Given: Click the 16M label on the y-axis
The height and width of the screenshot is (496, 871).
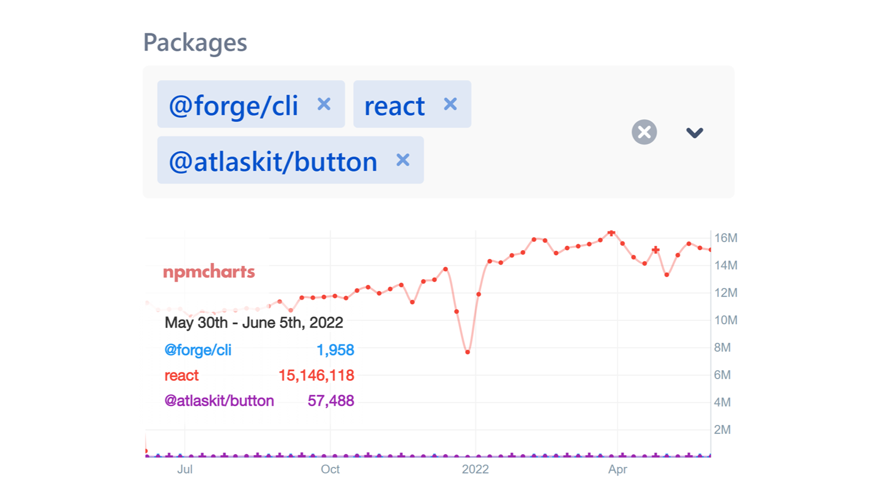Looking at the screenshot, I should click(x=725, y=238).
